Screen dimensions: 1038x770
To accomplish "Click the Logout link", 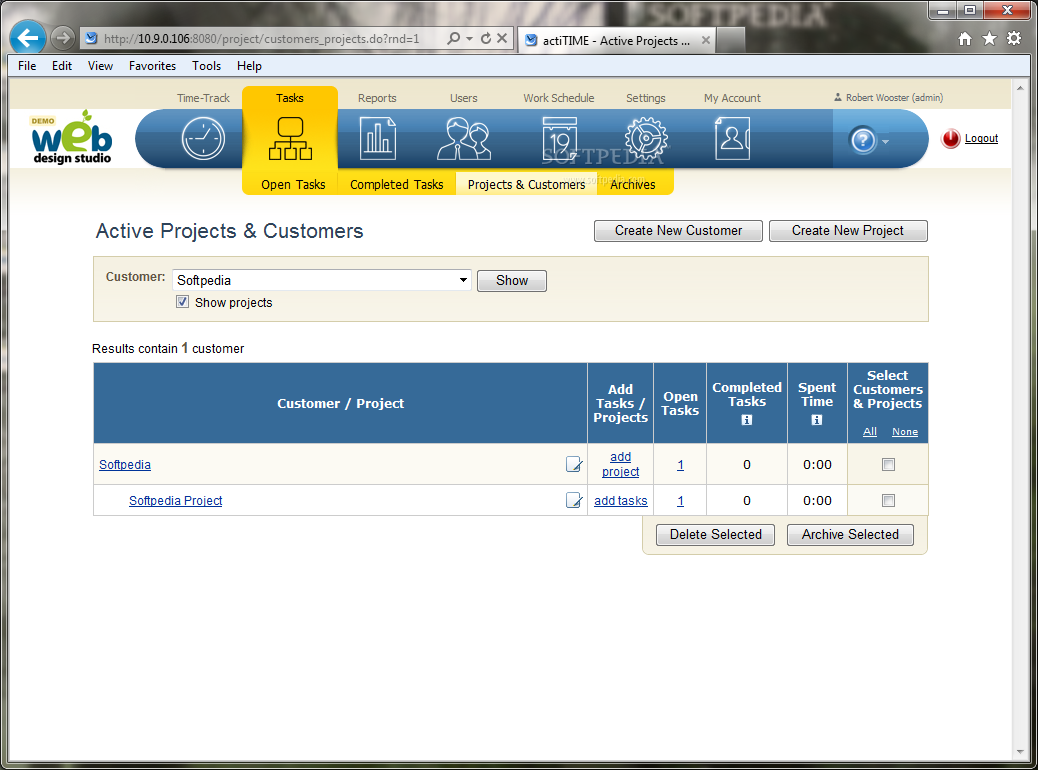I will (x=981, y=138).
